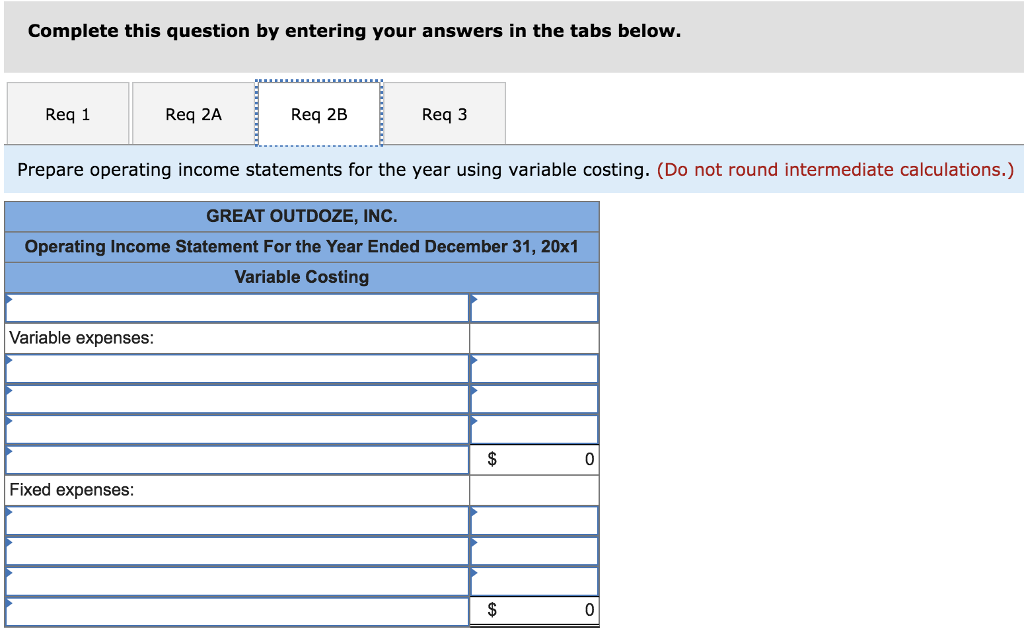Viewport: 1024px width, 629px height.
Task: Switch to the Req 2A tab
Action: pos(194,114)
